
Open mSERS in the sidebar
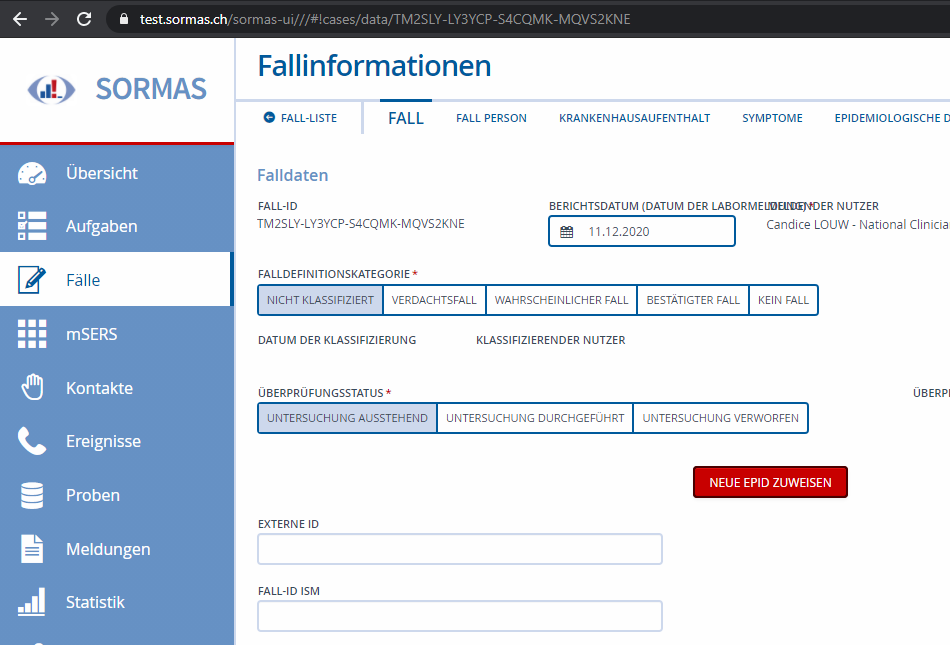pos(116,334)
